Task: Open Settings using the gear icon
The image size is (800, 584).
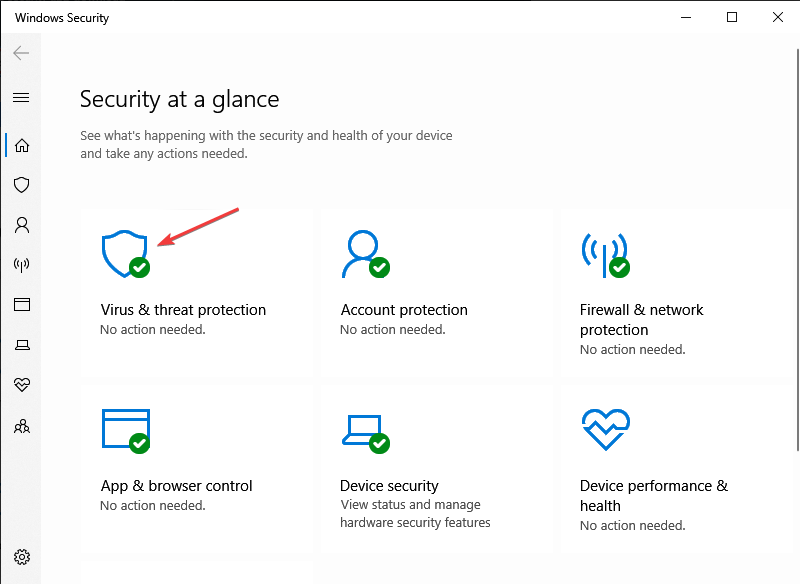Action: pos(22,557)
